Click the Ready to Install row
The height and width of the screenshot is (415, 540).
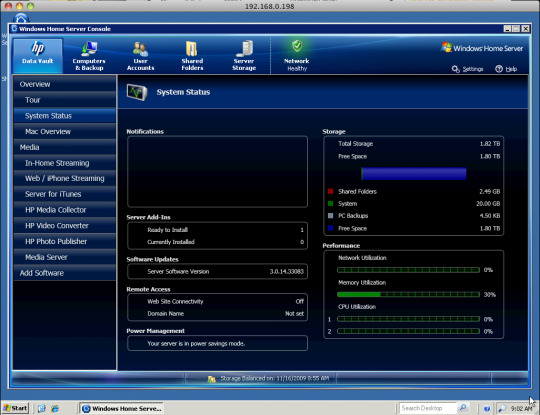tap(225, 230)
